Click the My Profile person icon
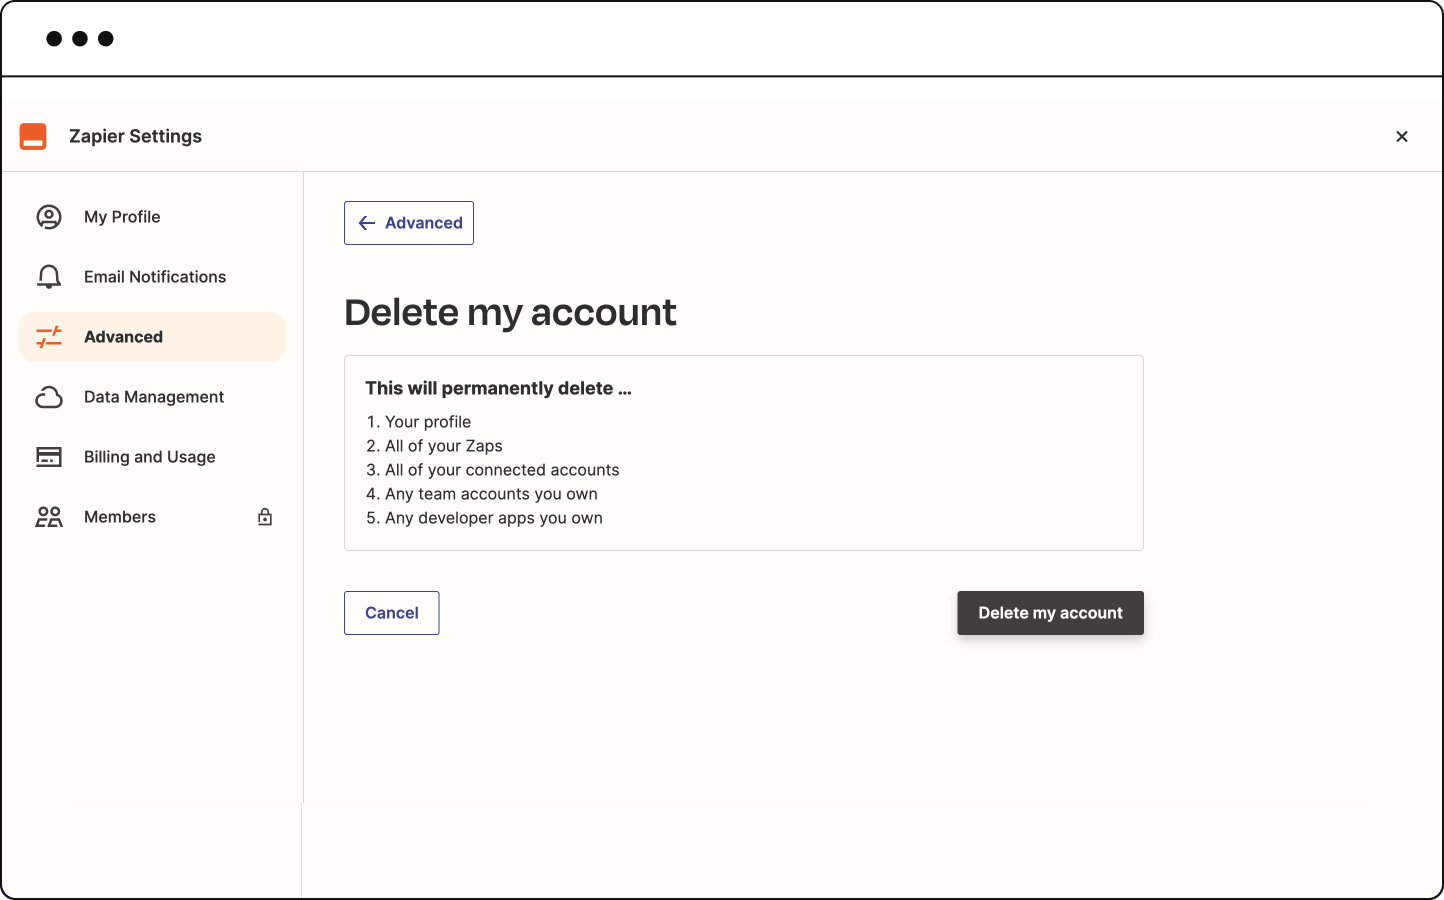This screenshot has height=900, width=1444. pyautogui.click(x=49, y=217)
